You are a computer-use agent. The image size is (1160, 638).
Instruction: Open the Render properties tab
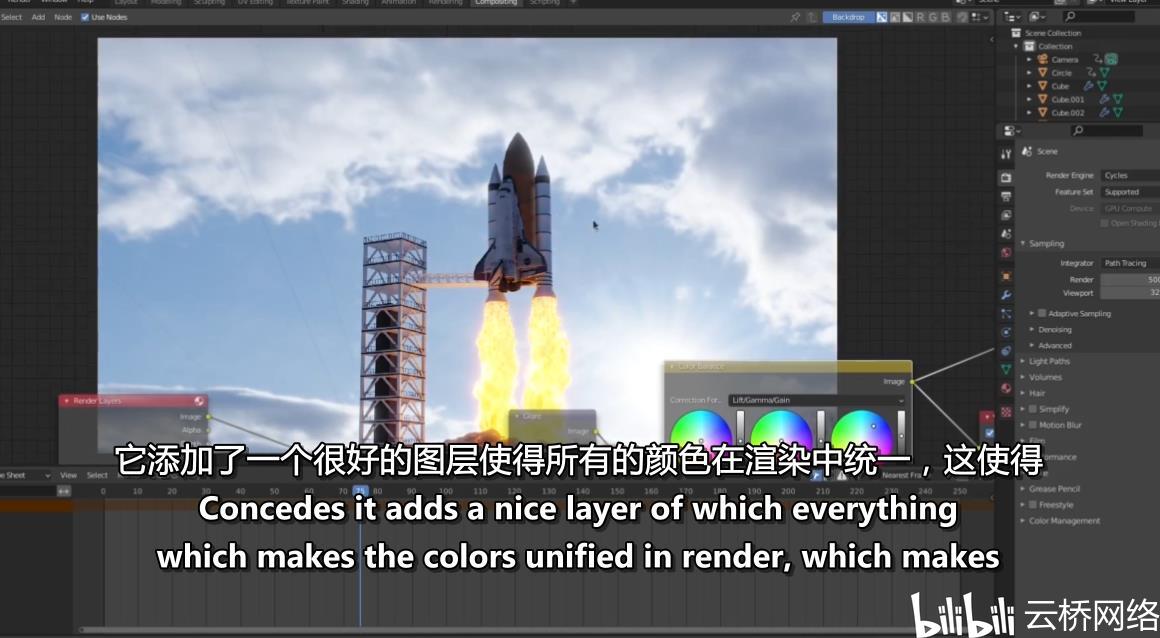click(x=1005, y=178)
